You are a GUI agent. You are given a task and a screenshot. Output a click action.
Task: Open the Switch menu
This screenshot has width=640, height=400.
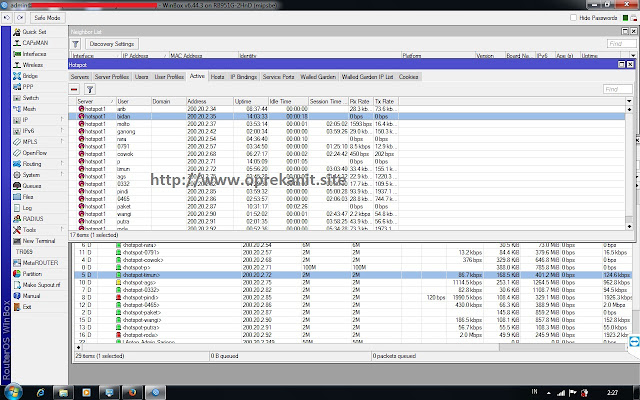pyautogui.click(x=30, y=98)
